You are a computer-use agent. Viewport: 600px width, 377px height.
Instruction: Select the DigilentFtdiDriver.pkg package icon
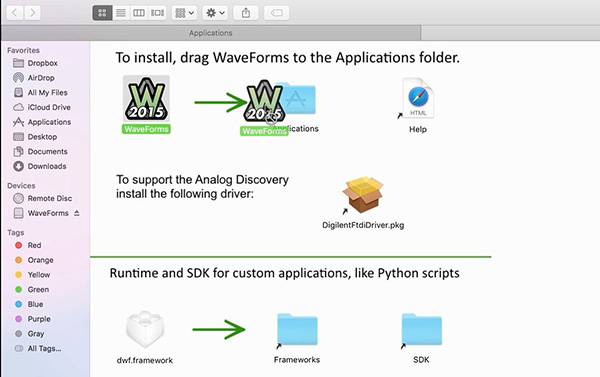363,195
